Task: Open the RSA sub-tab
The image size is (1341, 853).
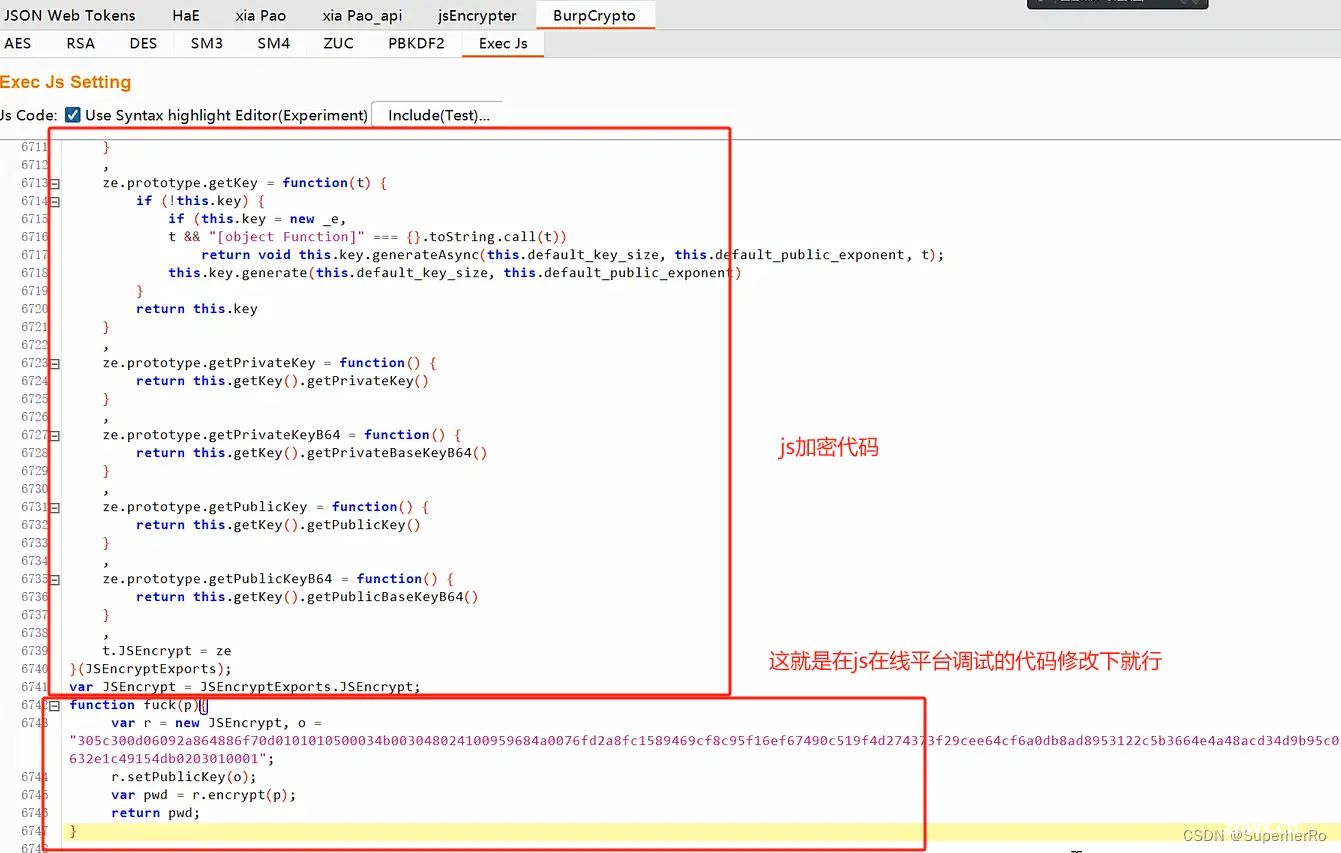Action: 81,43
